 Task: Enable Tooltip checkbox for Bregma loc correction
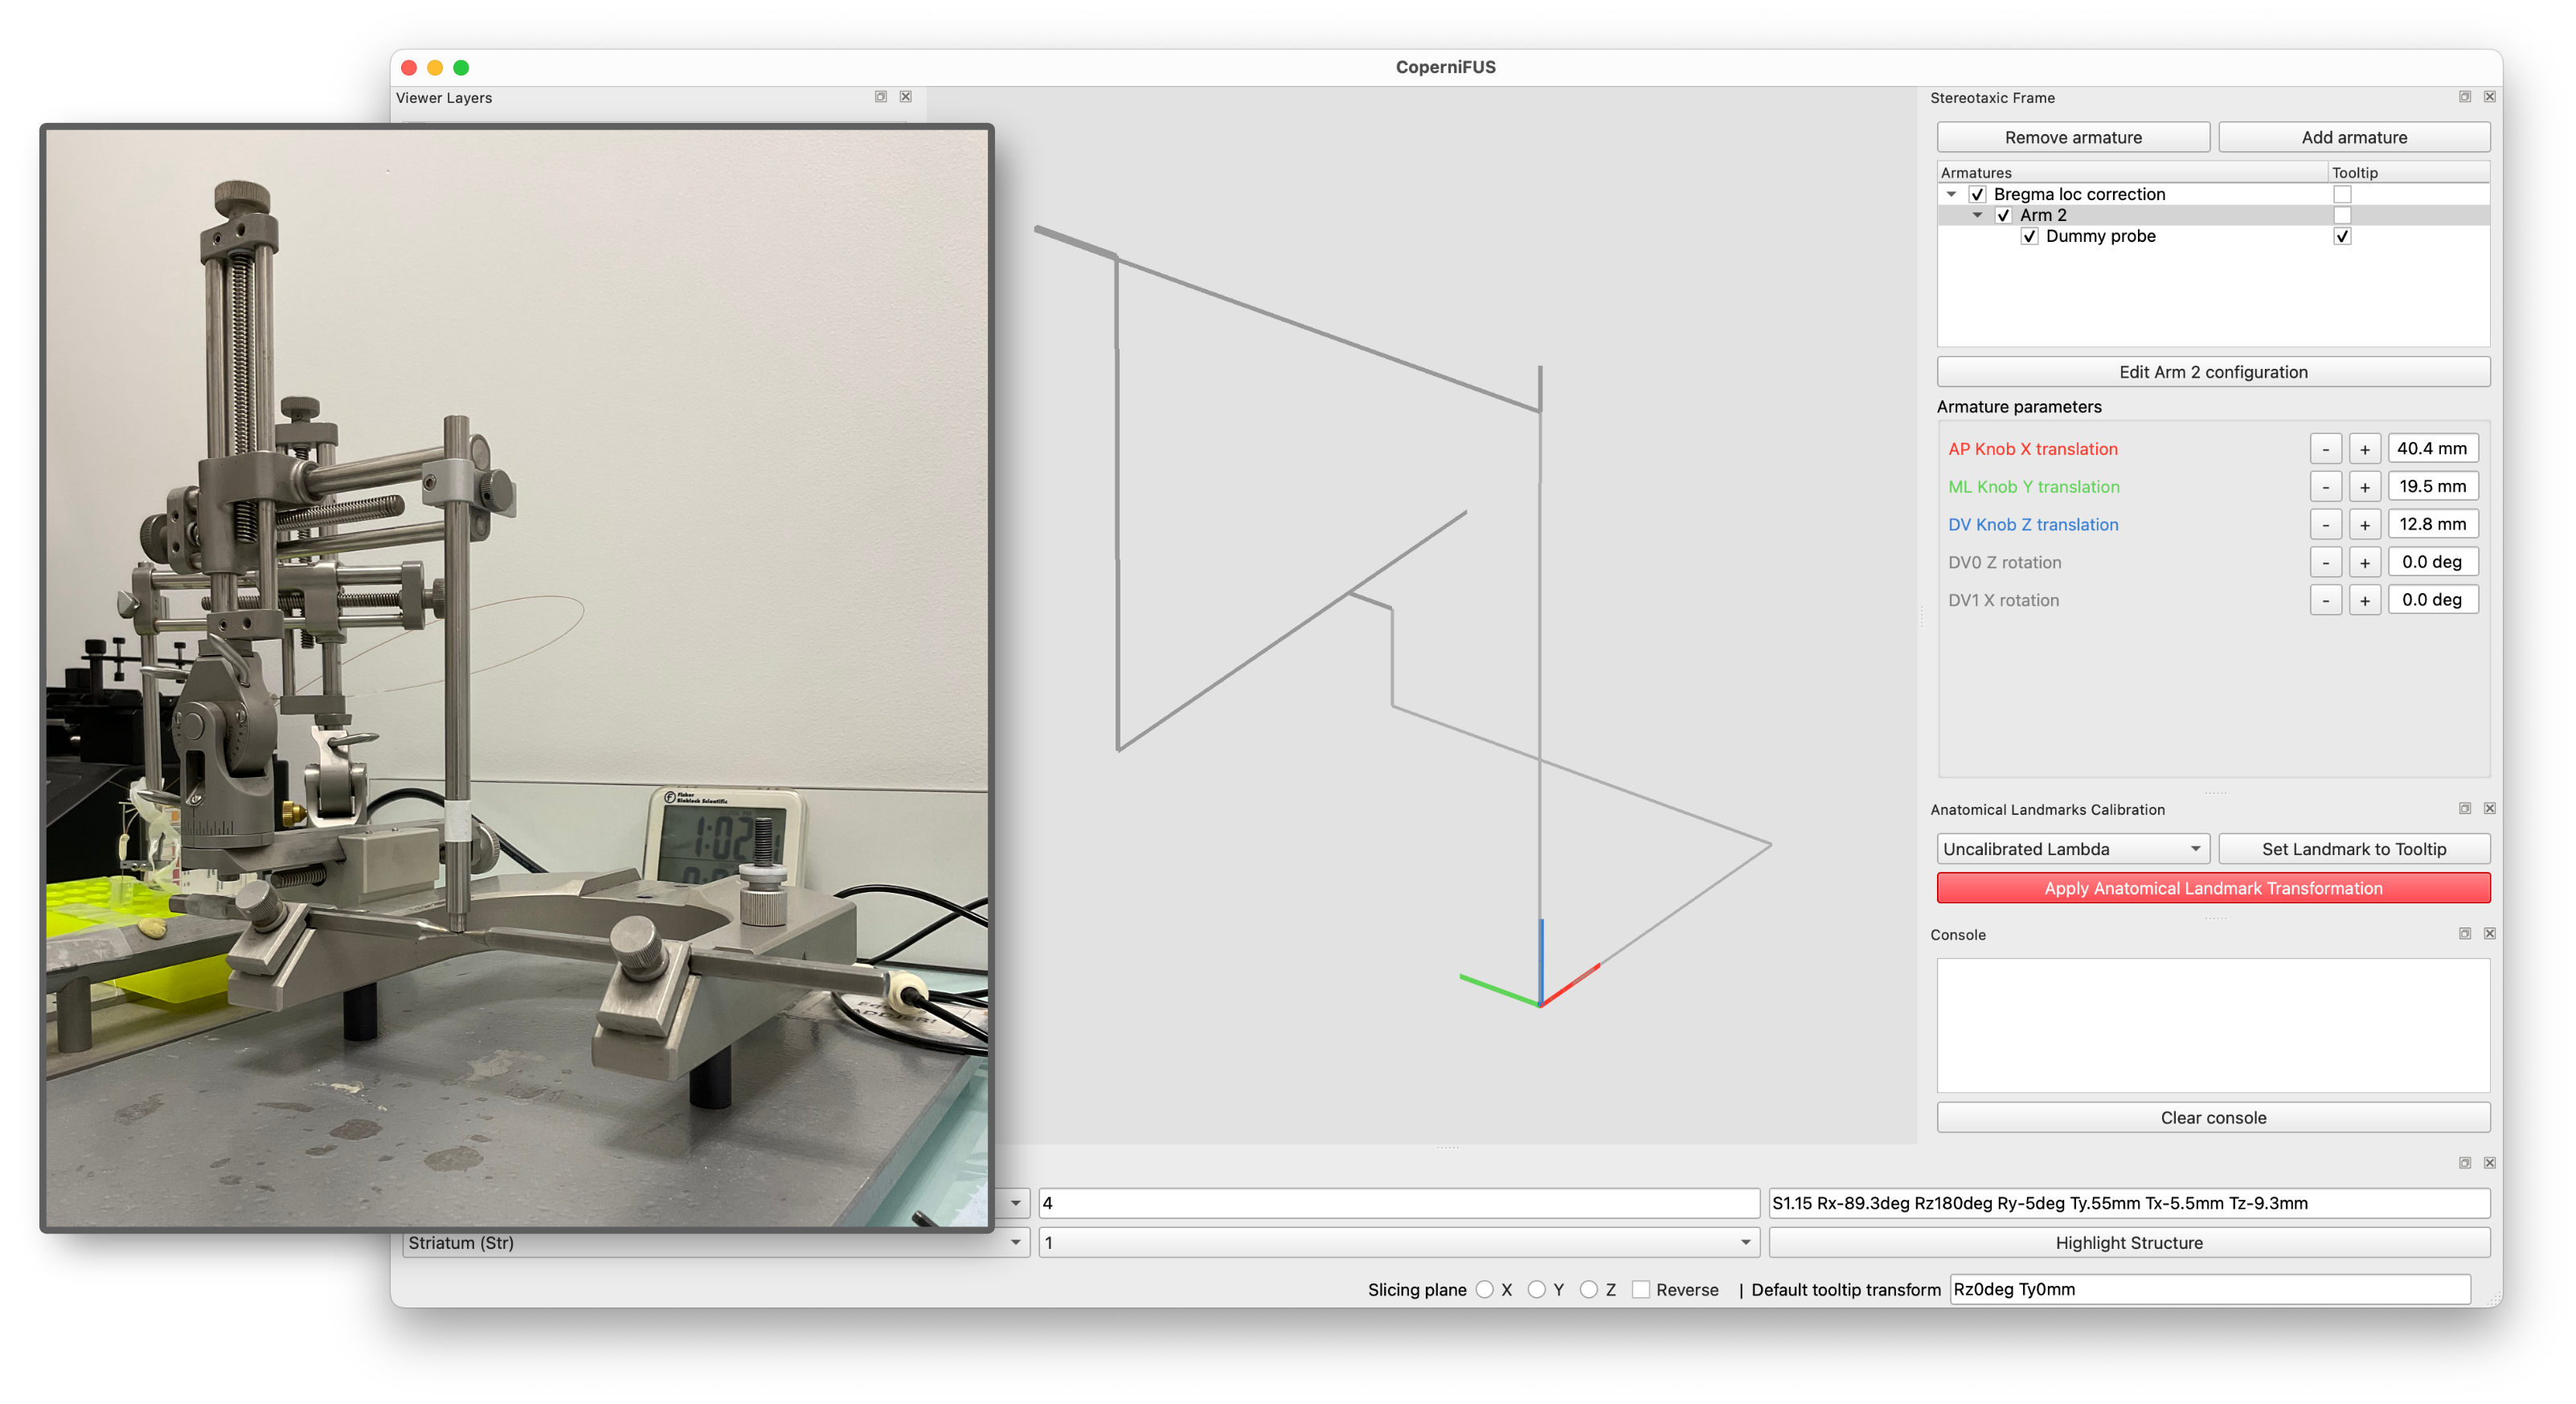(x=2342, y=194)
